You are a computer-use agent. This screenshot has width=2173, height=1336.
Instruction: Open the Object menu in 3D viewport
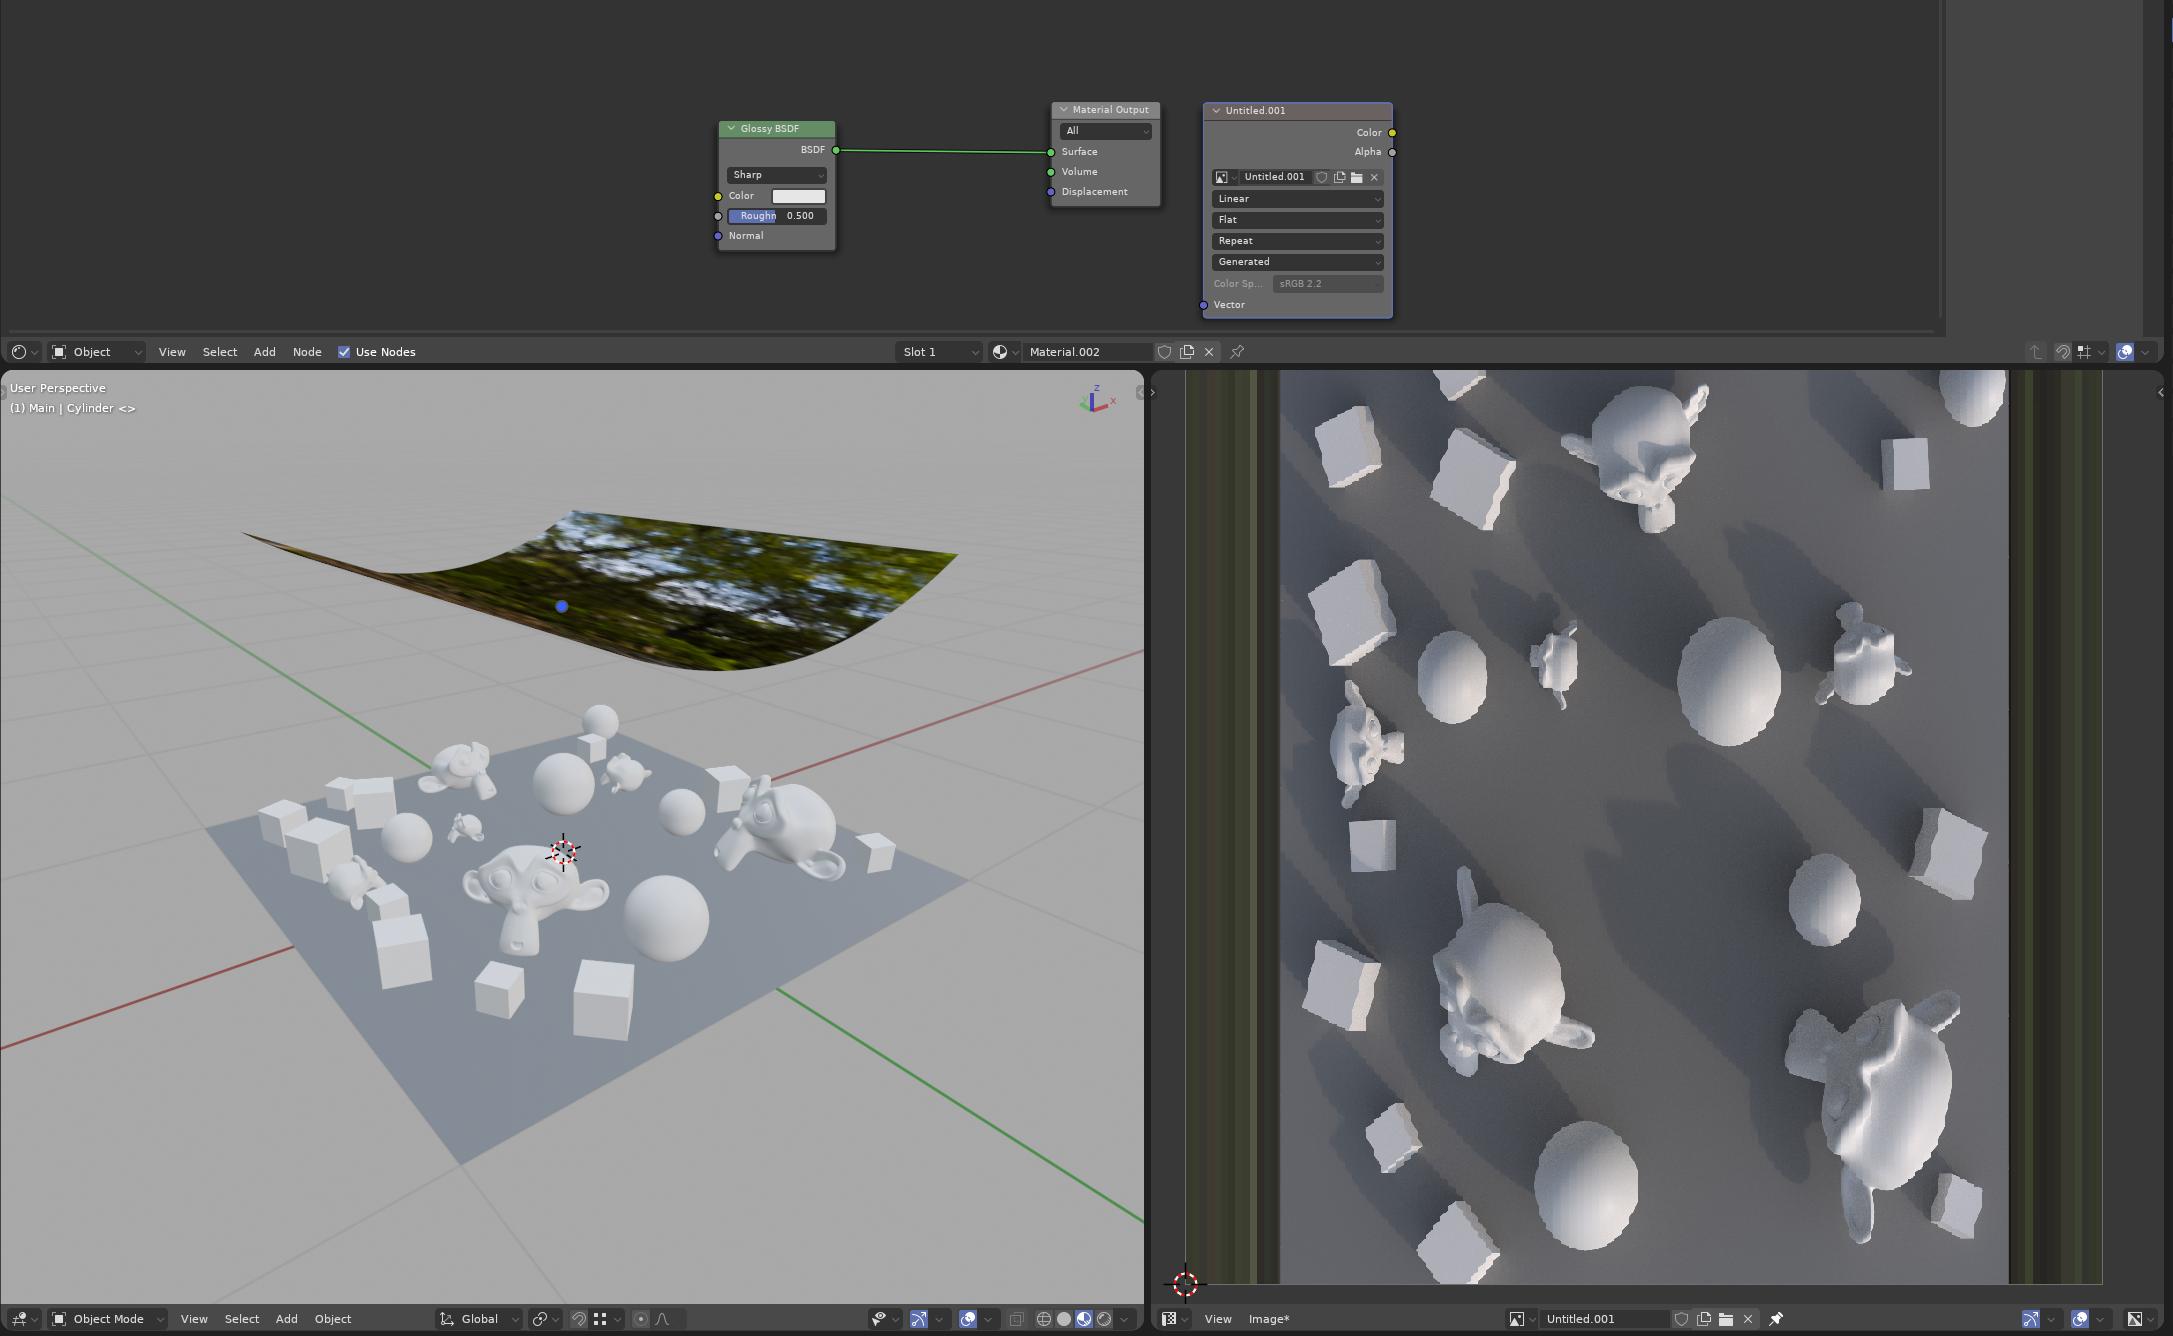point(333,1319)
